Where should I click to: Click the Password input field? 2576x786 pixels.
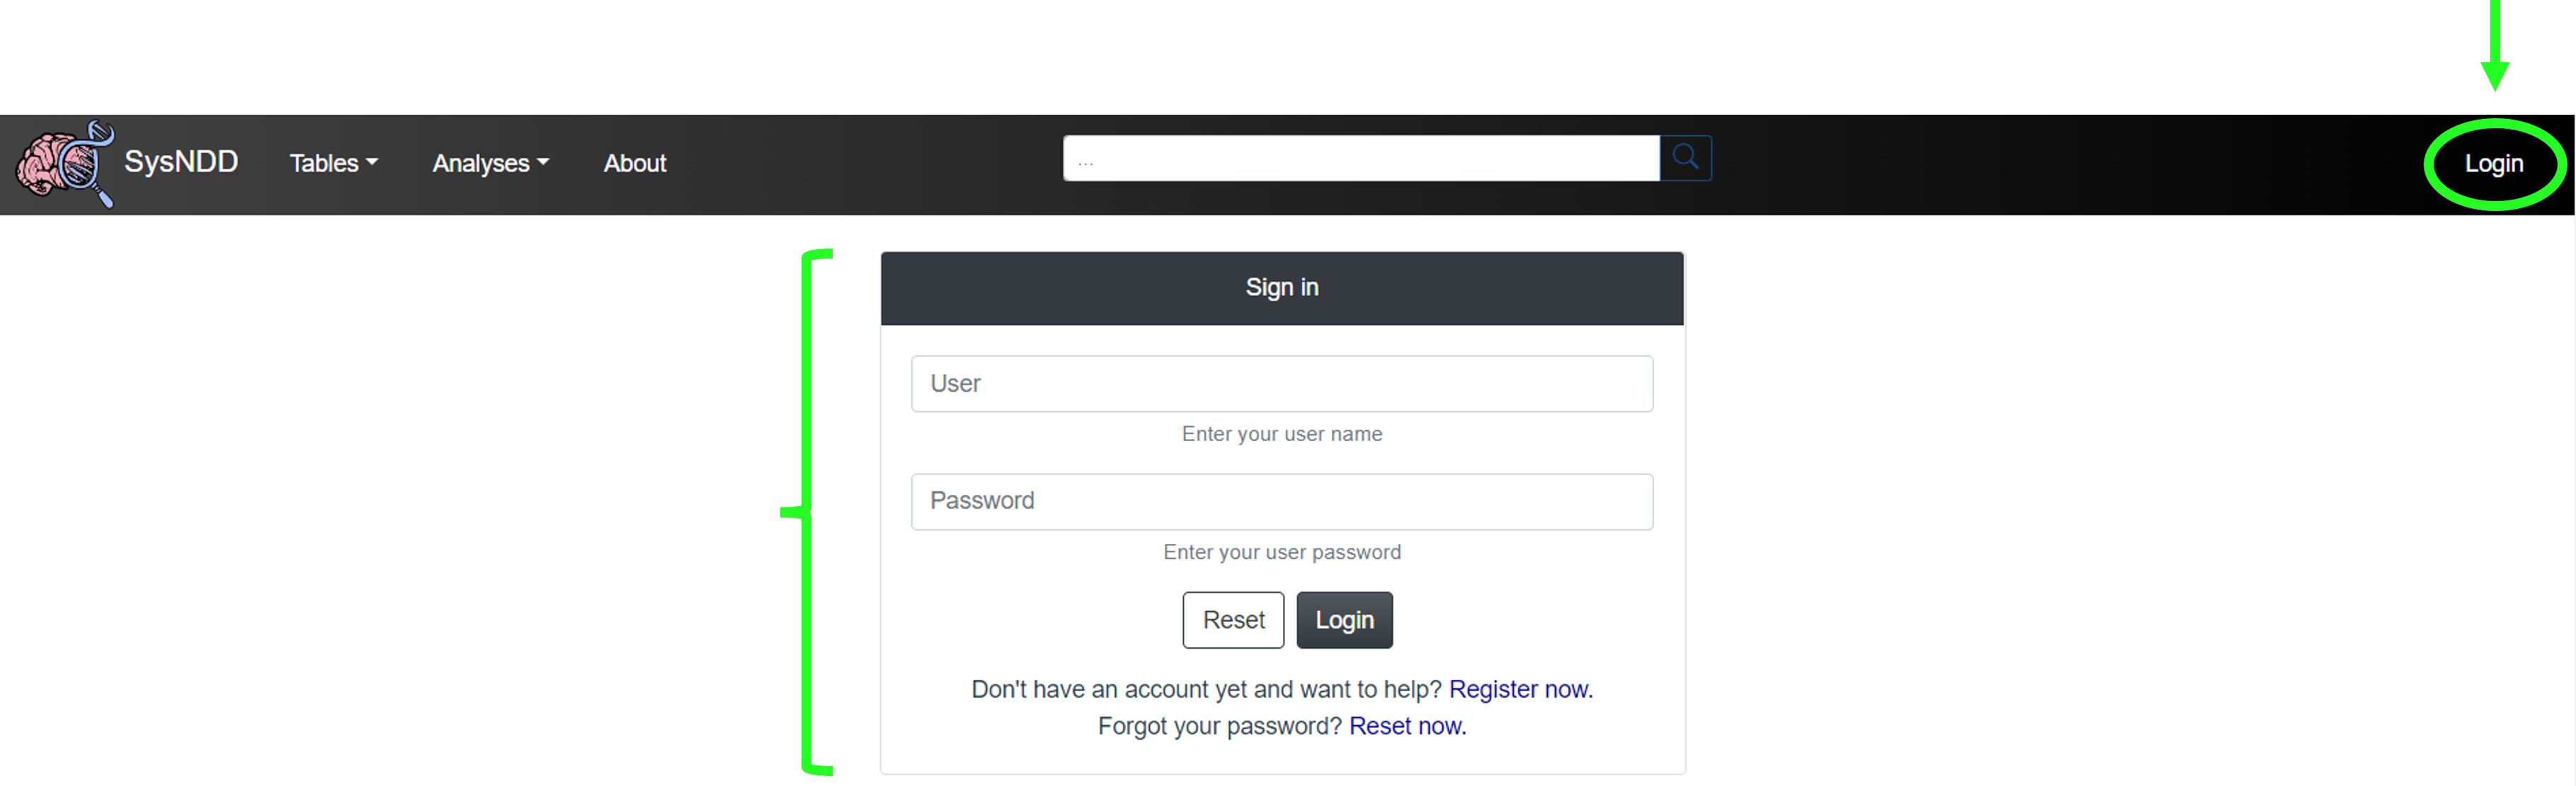[1282, 499]
